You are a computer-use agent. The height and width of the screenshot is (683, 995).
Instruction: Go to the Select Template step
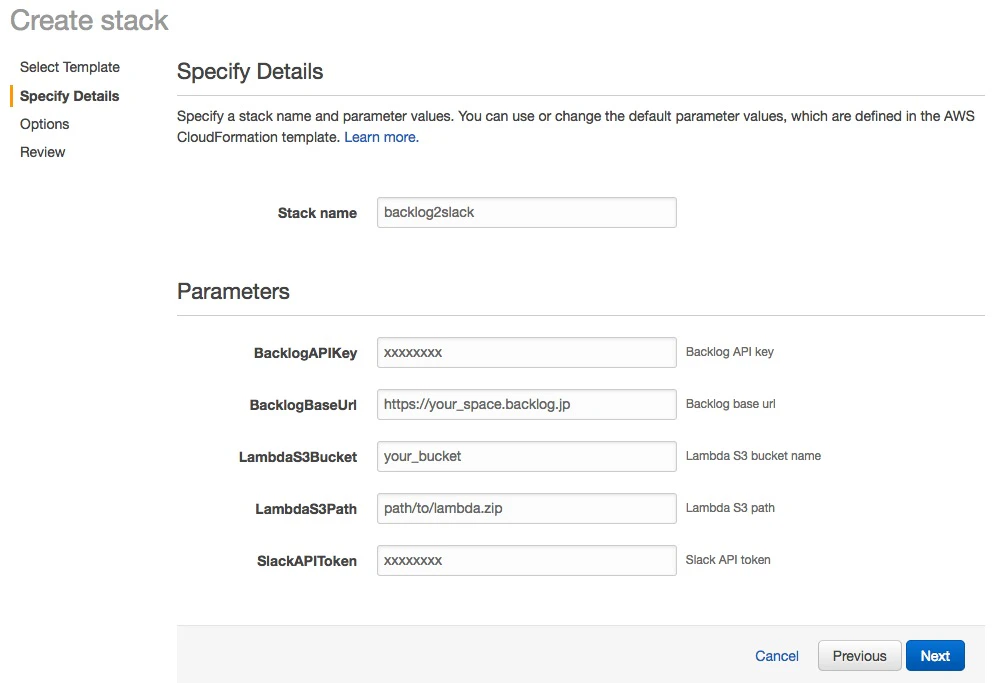click(x=70, y=67)
